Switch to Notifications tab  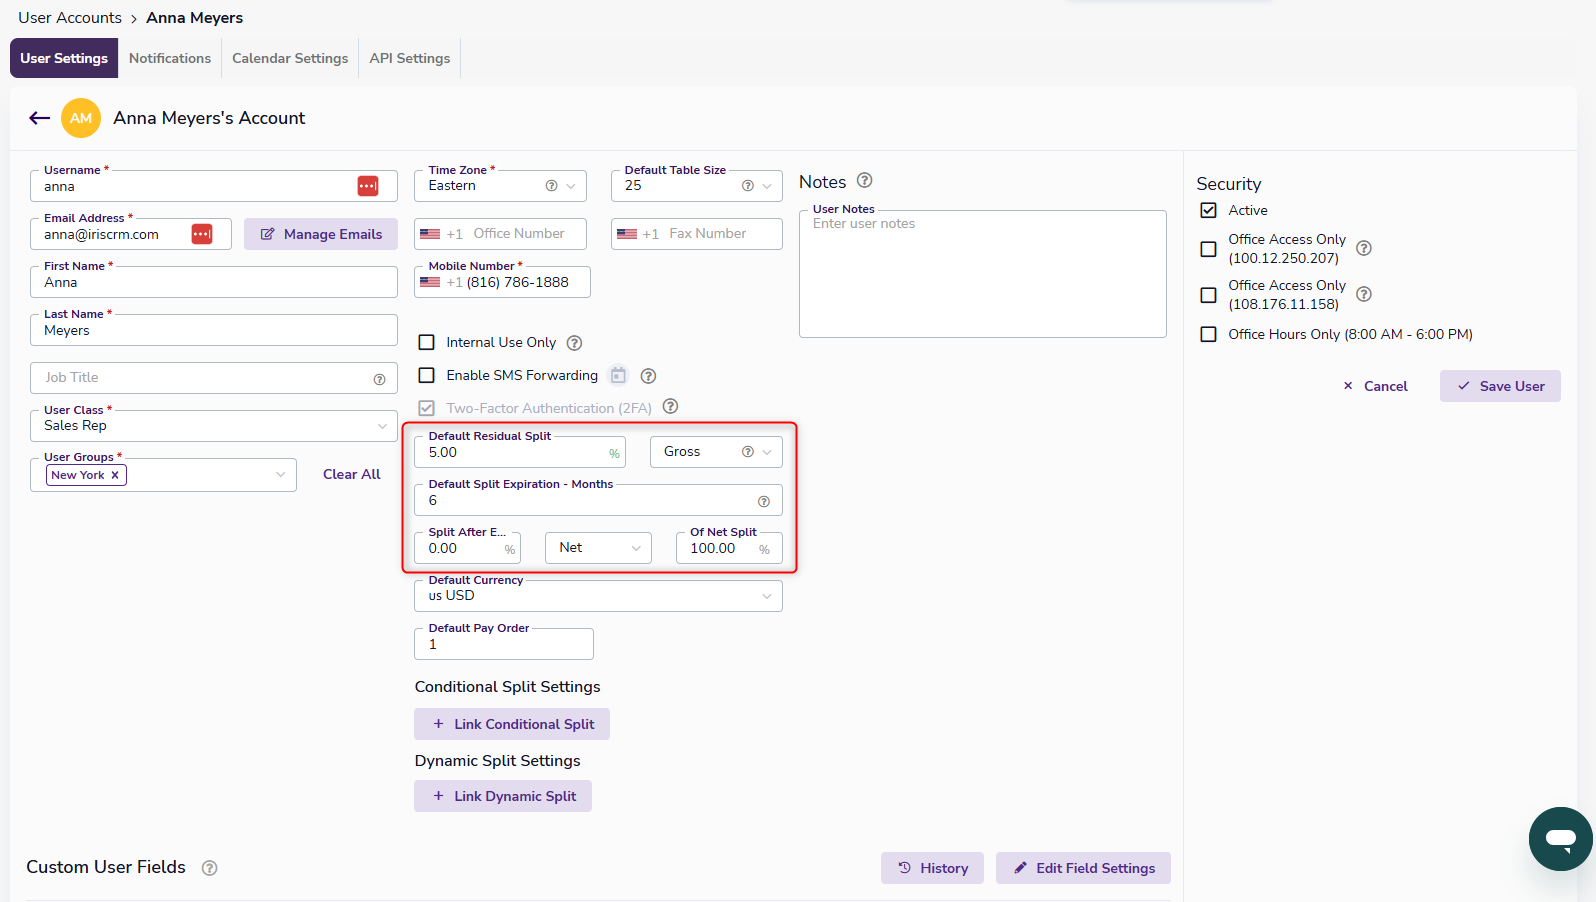(170, 58)
